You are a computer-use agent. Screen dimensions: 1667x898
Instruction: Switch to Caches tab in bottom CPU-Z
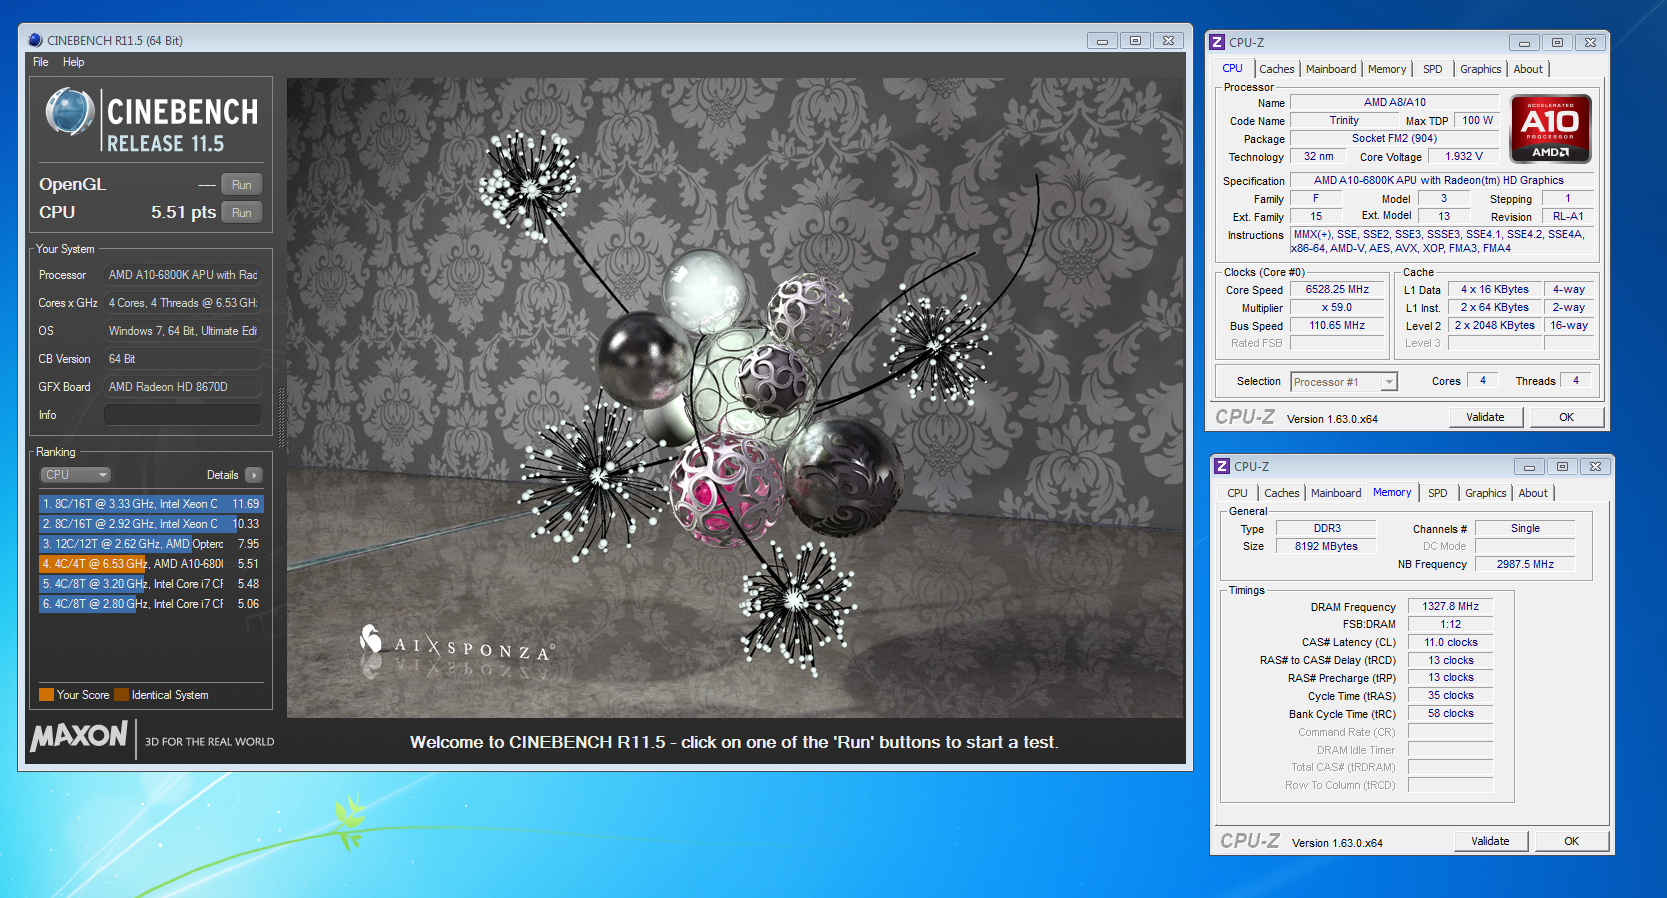(1281, 493)
